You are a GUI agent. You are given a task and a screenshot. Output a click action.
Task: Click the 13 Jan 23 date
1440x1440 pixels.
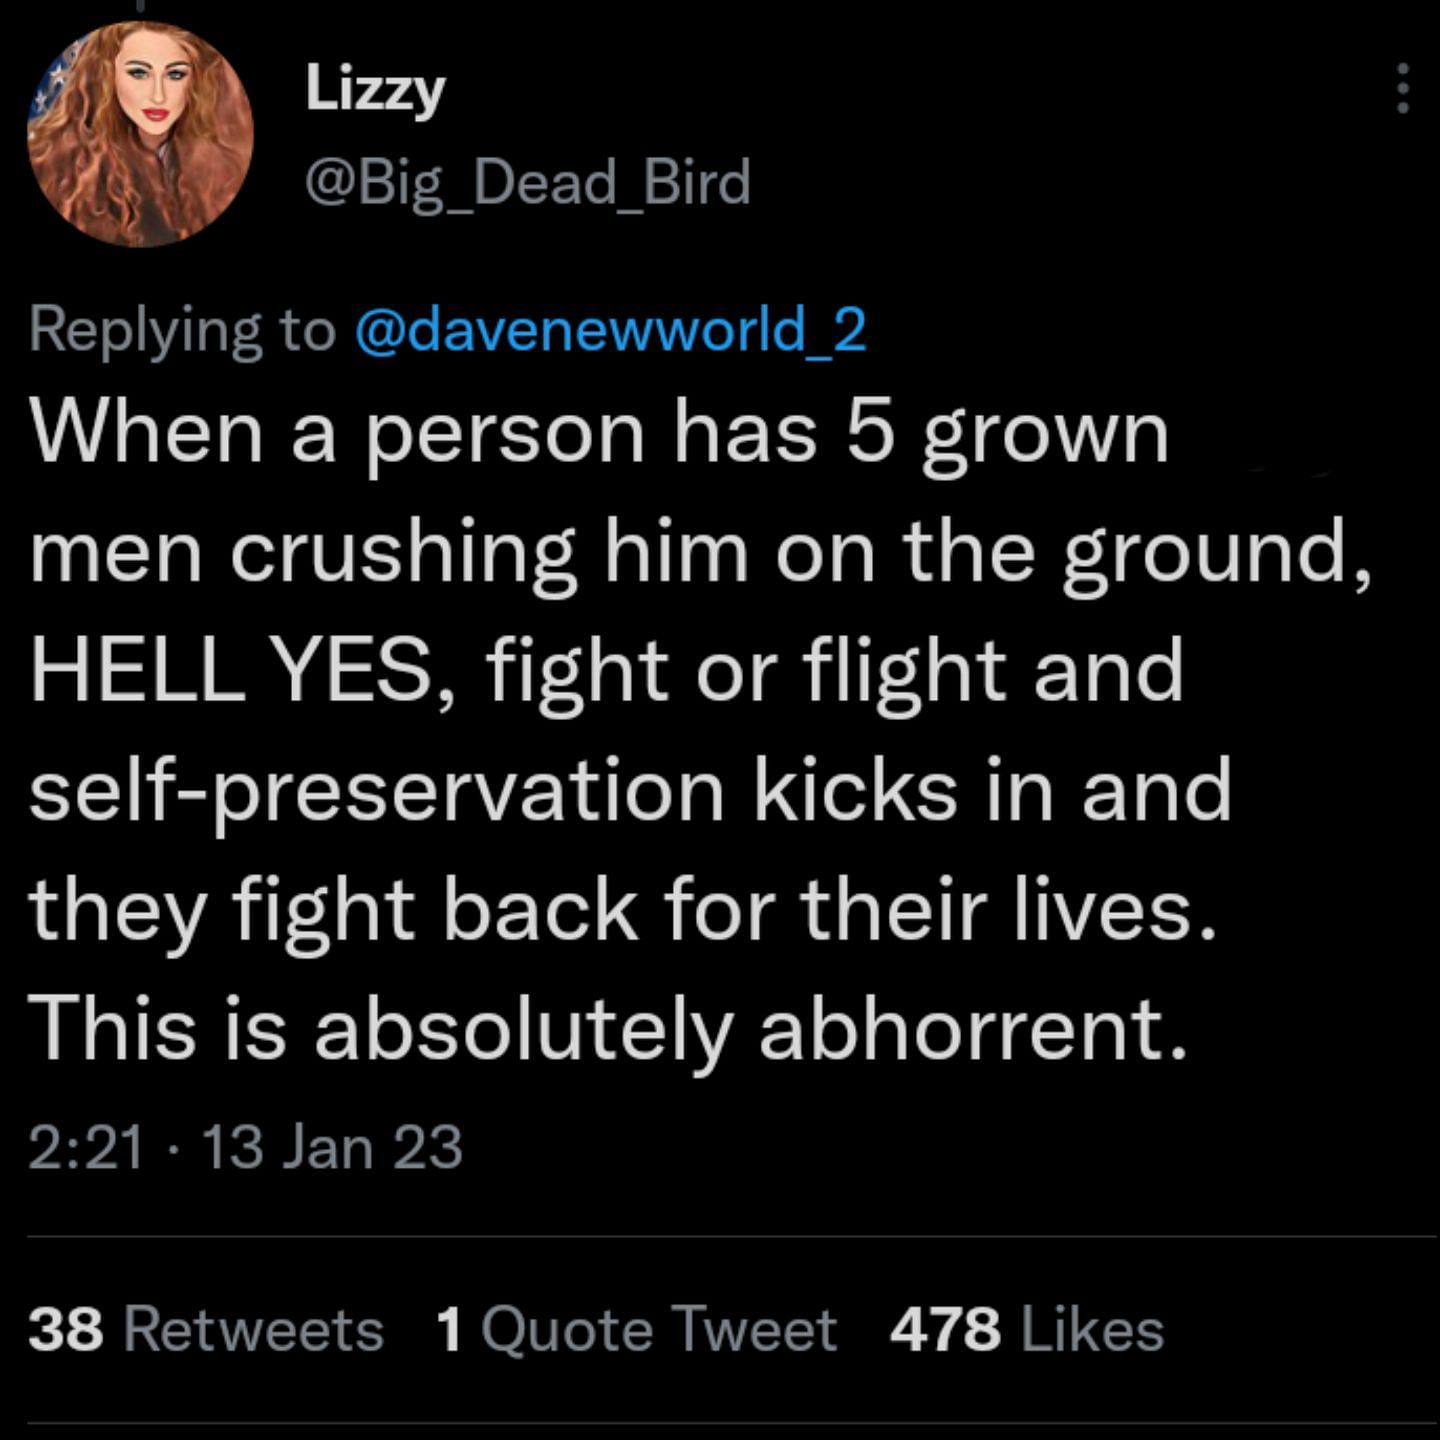(x=332, y=1147)
